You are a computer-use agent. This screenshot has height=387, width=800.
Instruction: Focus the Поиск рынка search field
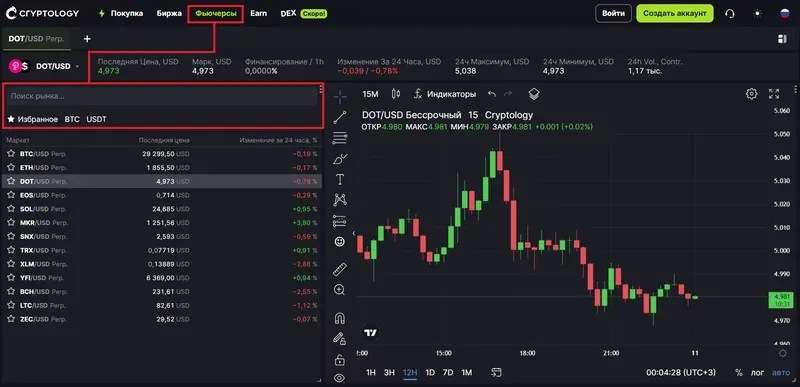click(162, 96)
